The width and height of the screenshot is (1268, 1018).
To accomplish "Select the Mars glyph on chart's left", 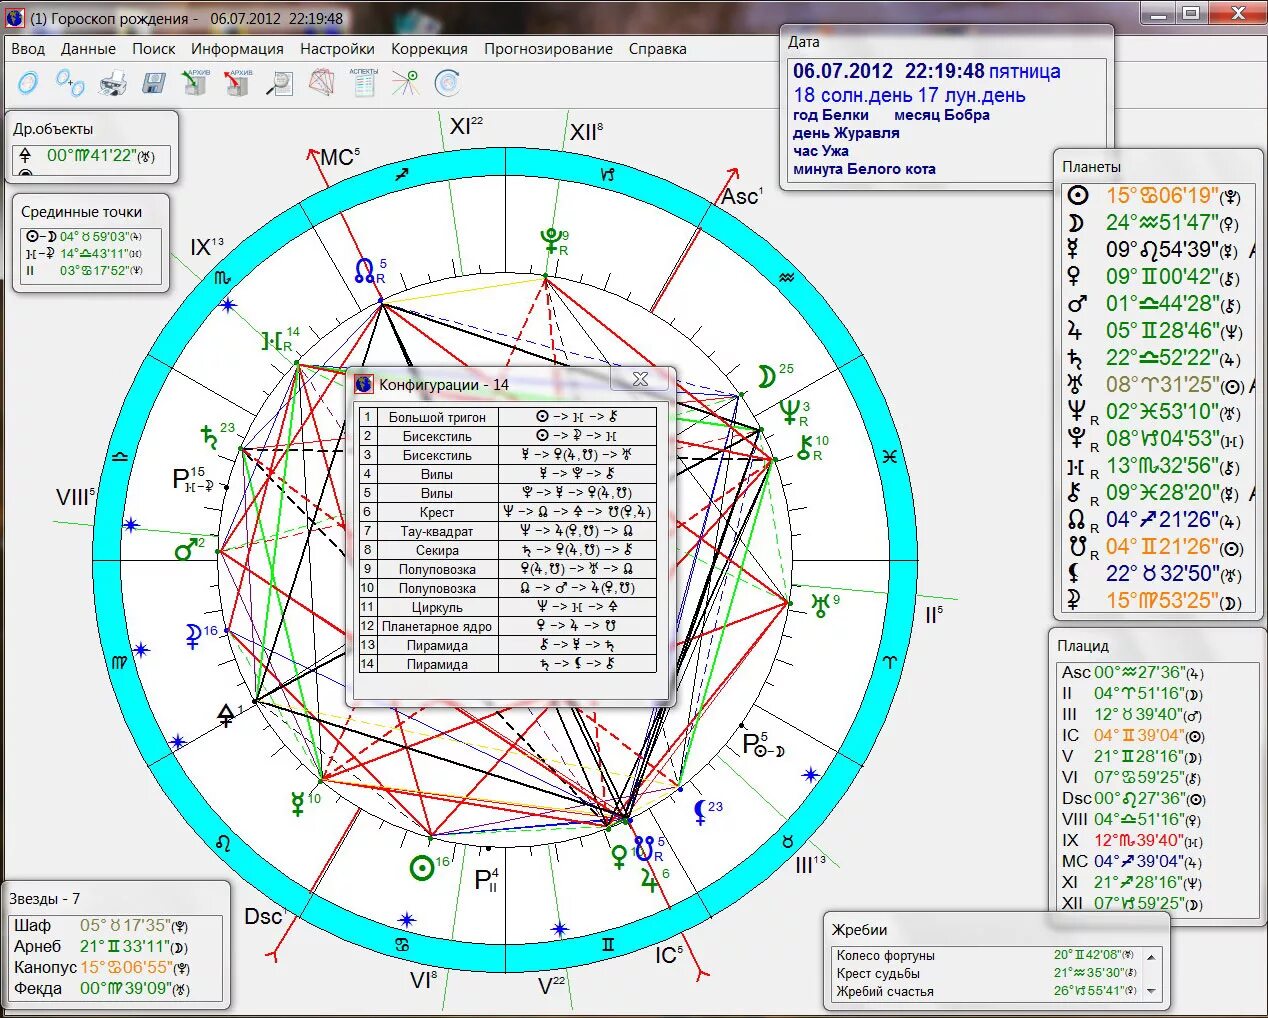I will tap(185, 549).
